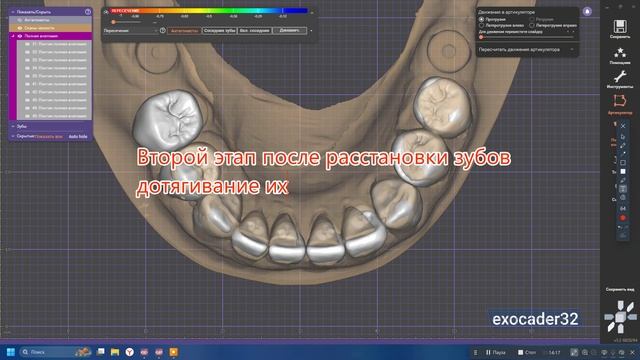Expand the Скрытые section
640x360 pixels.
13,136
